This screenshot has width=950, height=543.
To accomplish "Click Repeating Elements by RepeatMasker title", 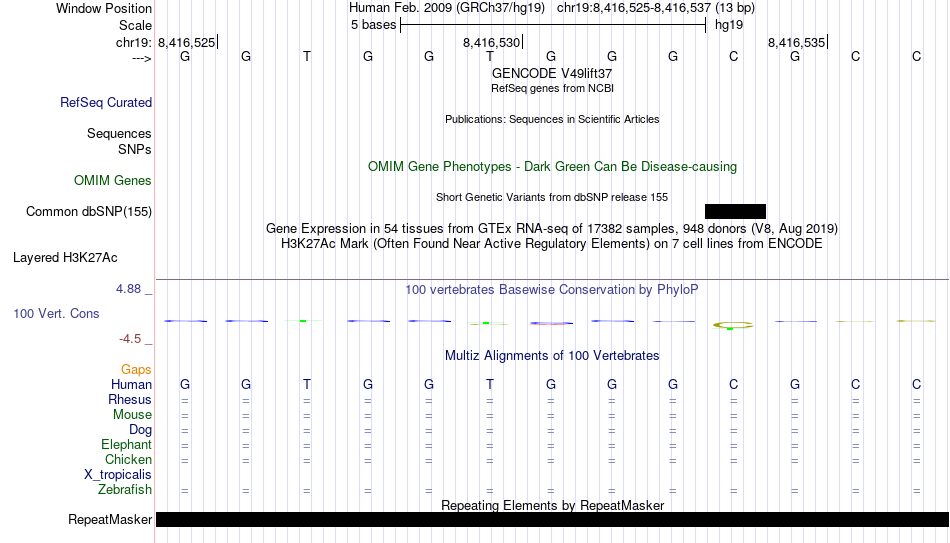I will [x=553, y=505].
